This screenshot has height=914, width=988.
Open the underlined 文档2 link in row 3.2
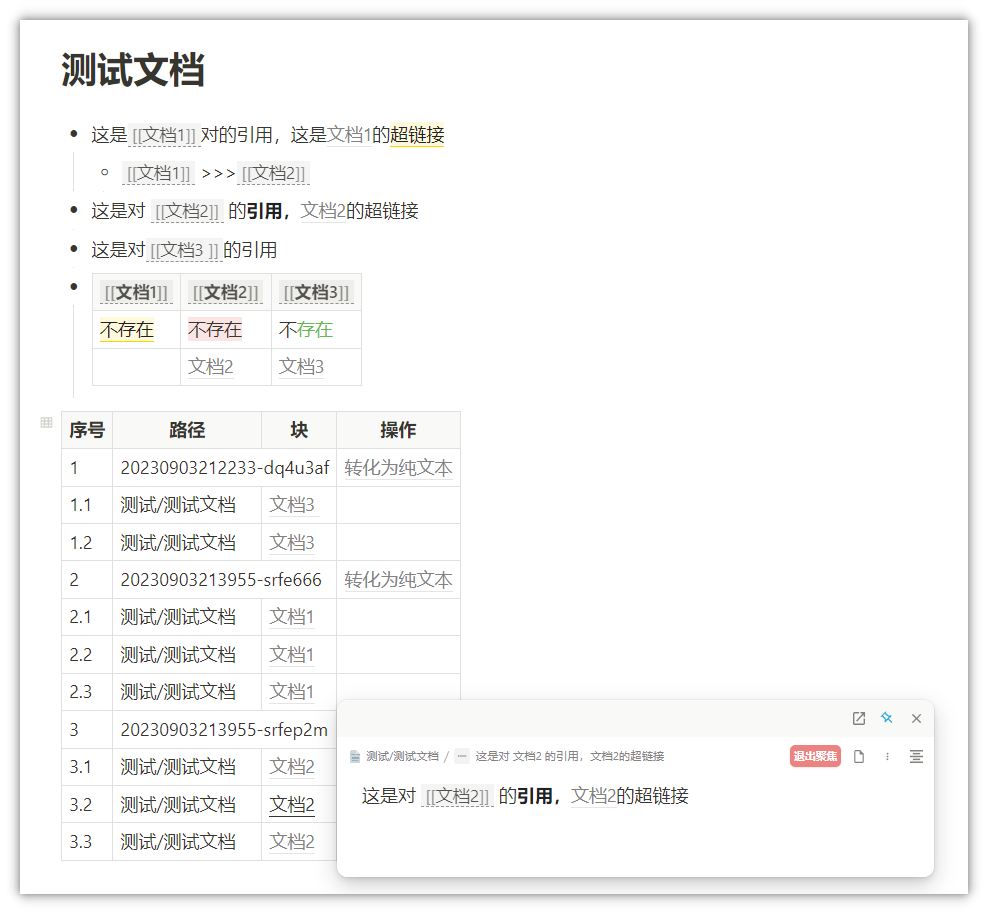(x=292, y=805)
